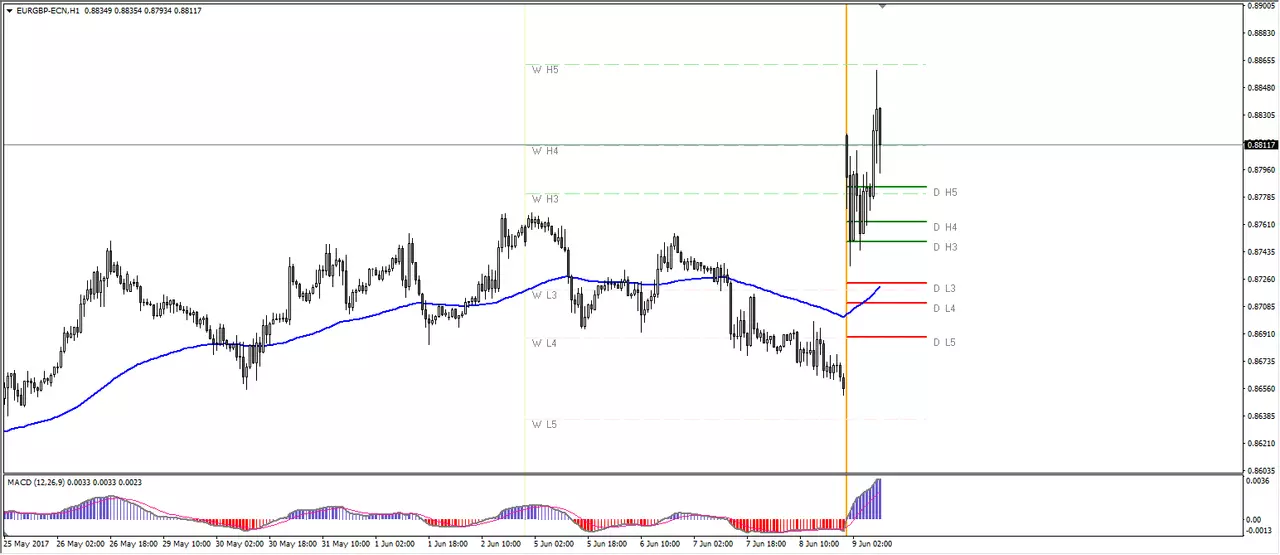Viewport: 1280px width, 555px height.
Task: Select the W L4 pivot label
Action: click(544, 343)
